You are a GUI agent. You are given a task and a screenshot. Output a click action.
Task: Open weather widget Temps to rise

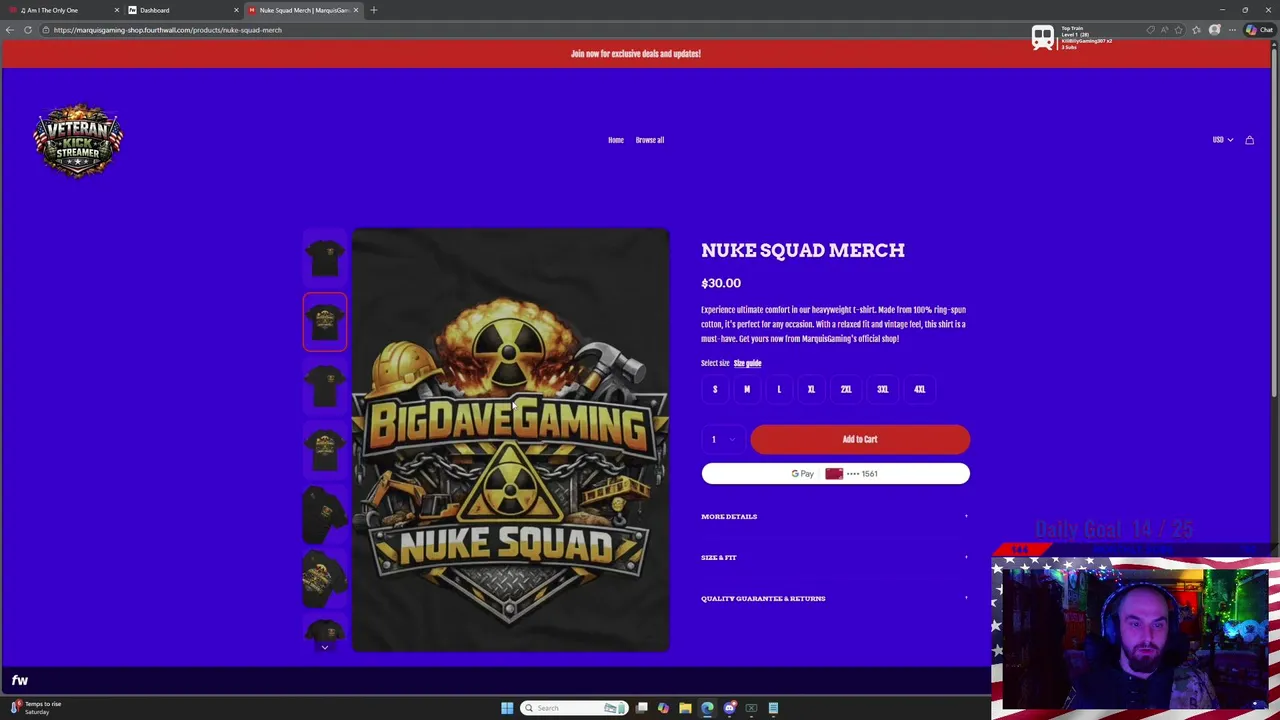[37, 708]
